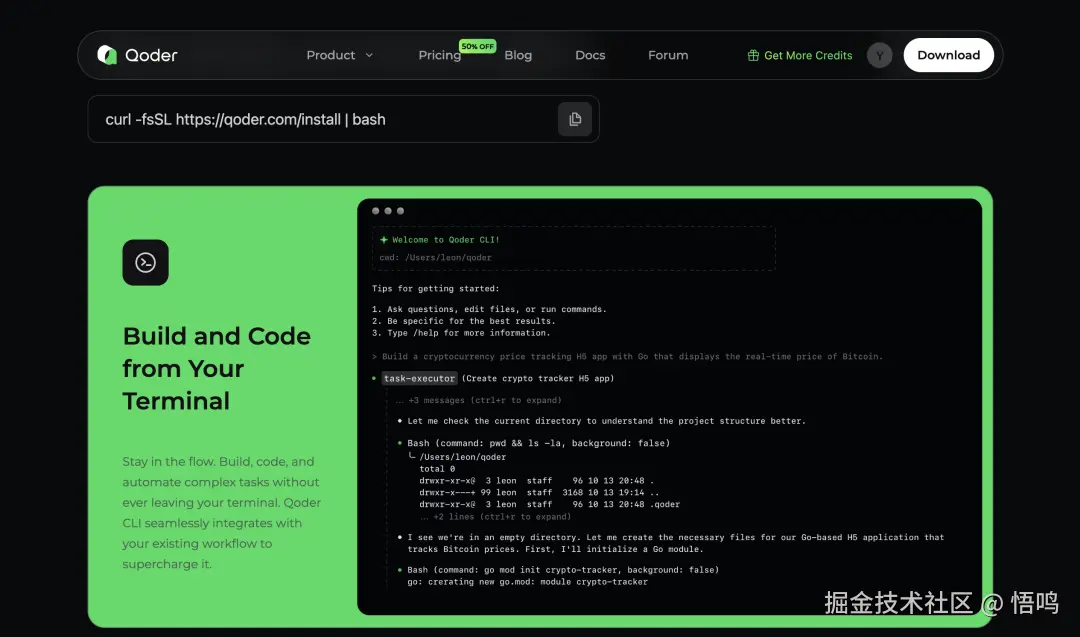Open the Blog page
This screenshot has width=1080, height=637.
pyautogui.click(x=518, y=55)
